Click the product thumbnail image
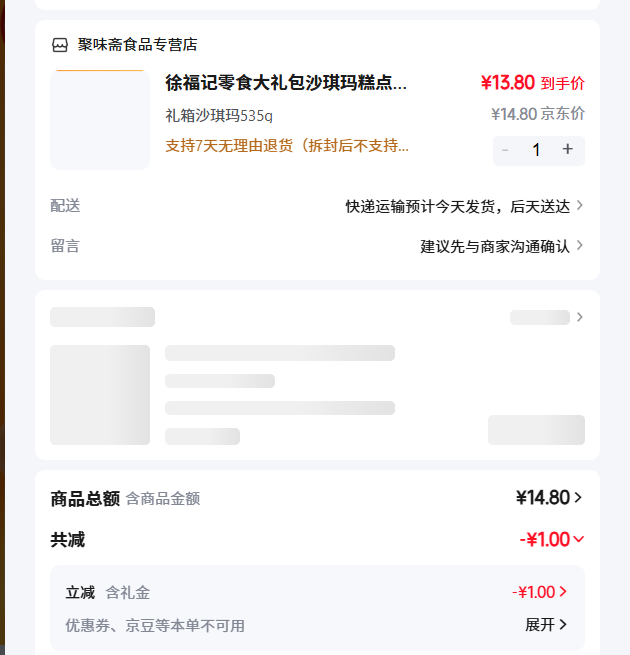This screenshot has height=655, width=630. click(x=100, y=120)
